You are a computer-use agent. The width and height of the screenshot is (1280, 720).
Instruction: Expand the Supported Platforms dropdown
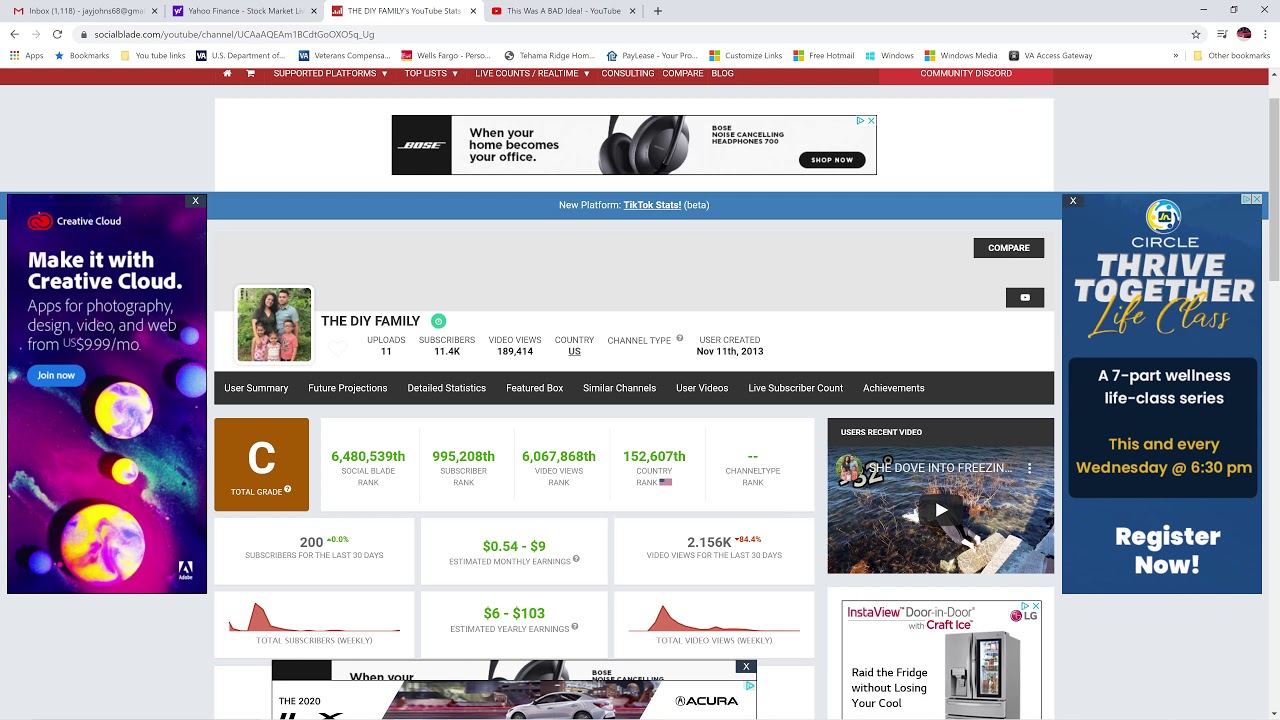[x=330, y=73]
